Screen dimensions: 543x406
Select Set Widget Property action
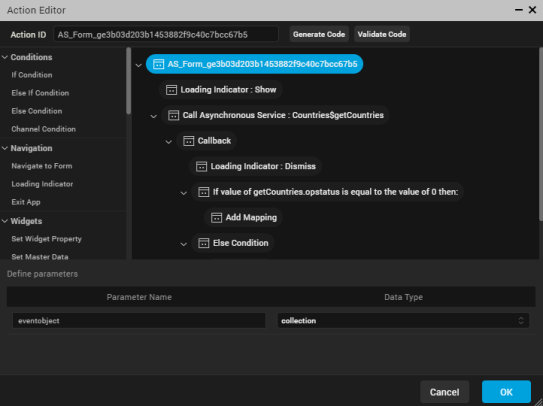pos(46,239)
